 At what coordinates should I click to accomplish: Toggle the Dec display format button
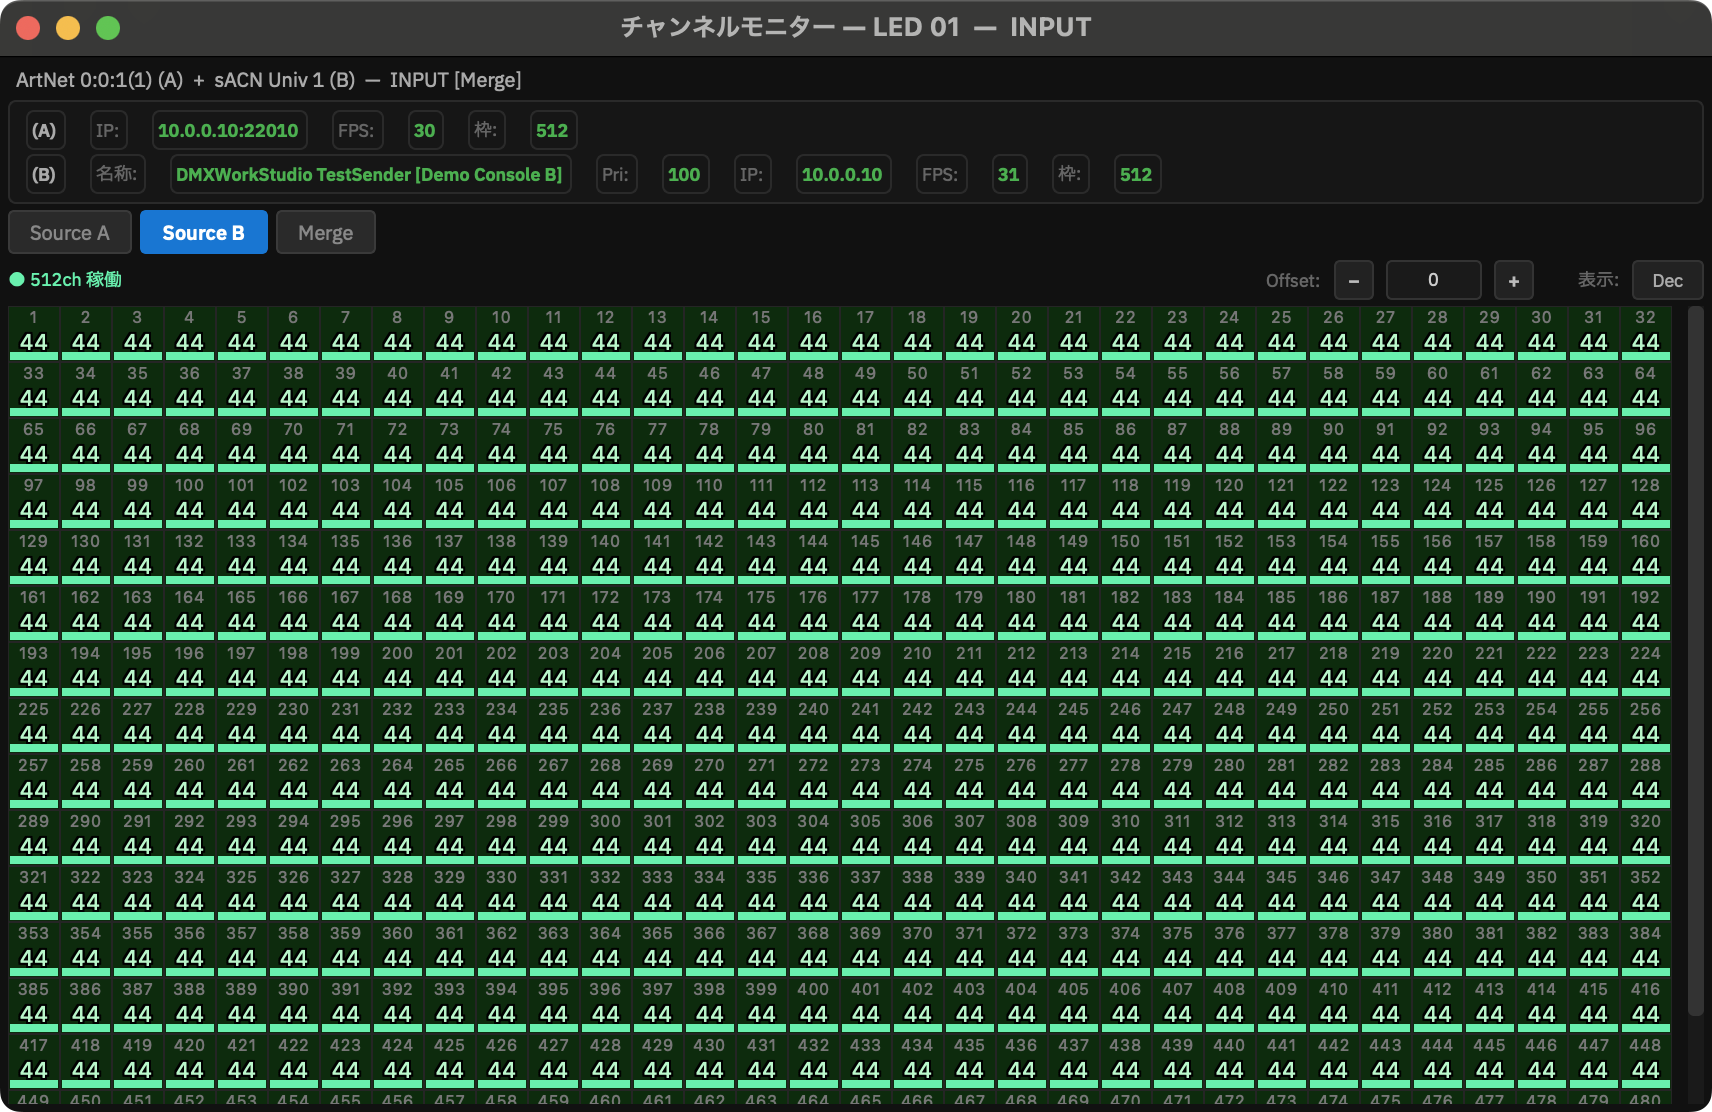(1667, 281)
